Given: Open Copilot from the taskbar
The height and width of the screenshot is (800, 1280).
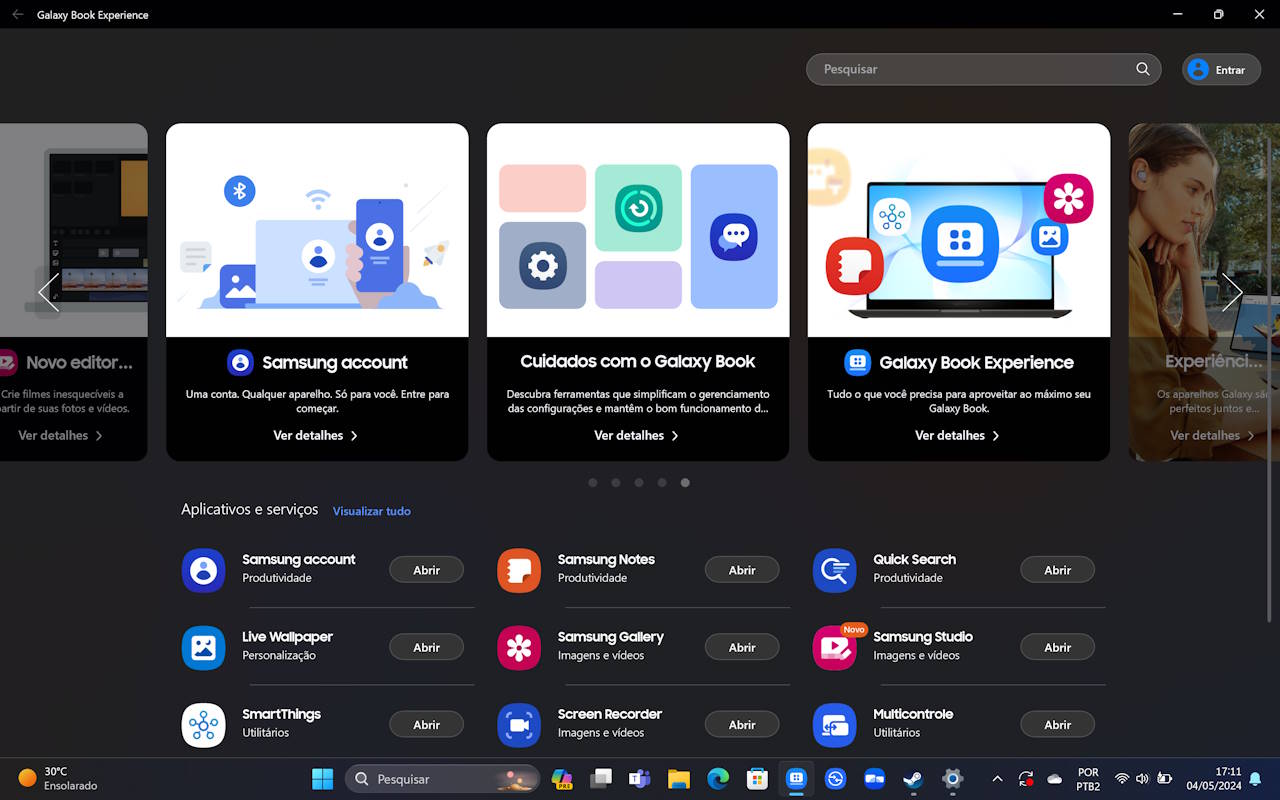Looking at the screenshot, I should [562, 779].
